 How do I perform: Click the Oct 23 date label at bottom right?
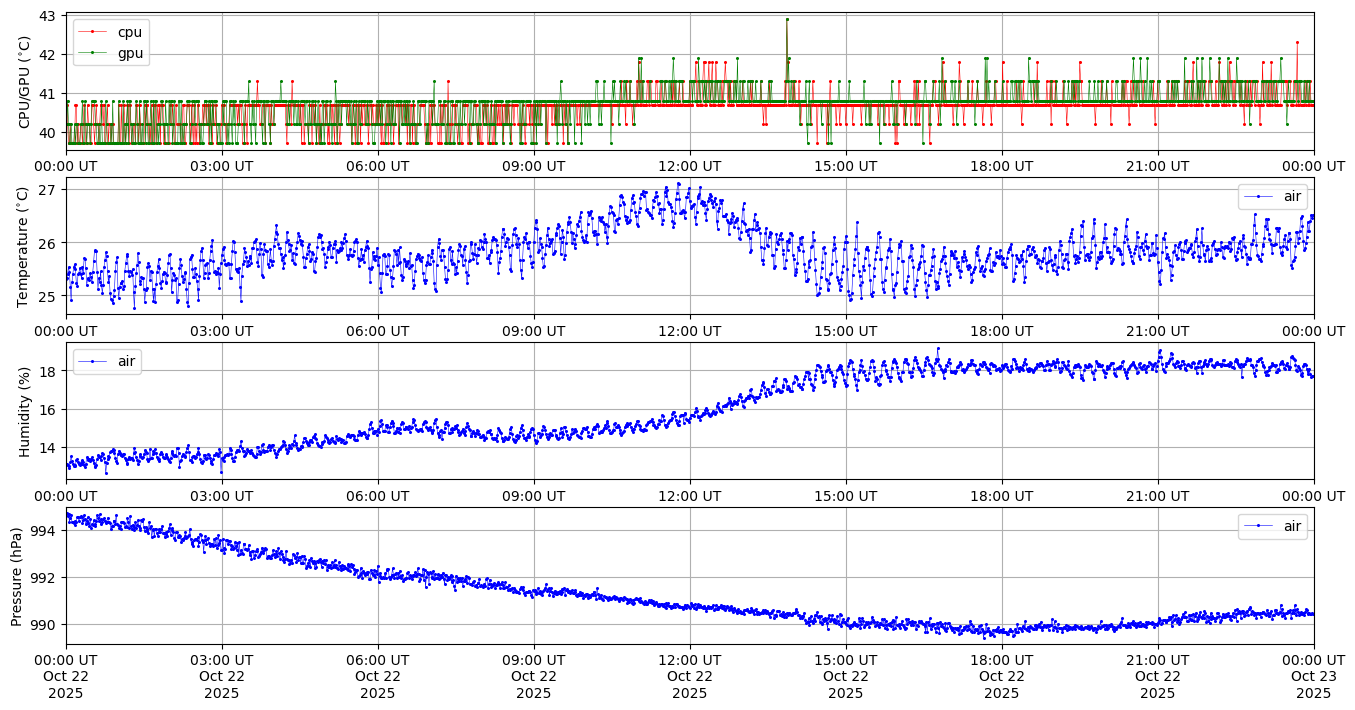(x=1314, y=677)
